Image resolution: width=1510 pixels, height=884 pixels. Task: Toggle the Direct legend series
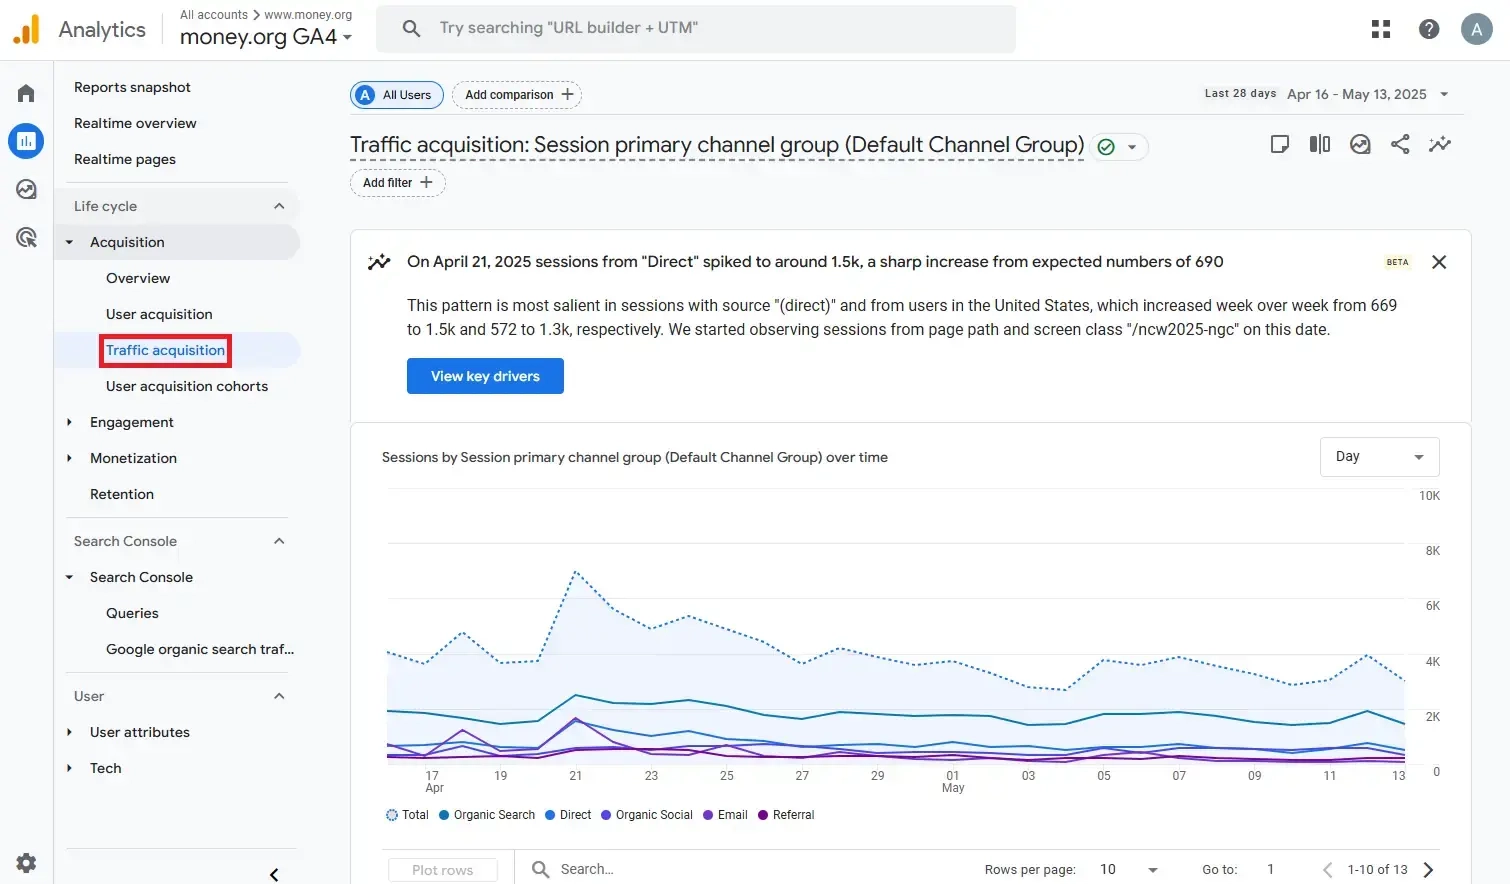[x=568, y=815]
